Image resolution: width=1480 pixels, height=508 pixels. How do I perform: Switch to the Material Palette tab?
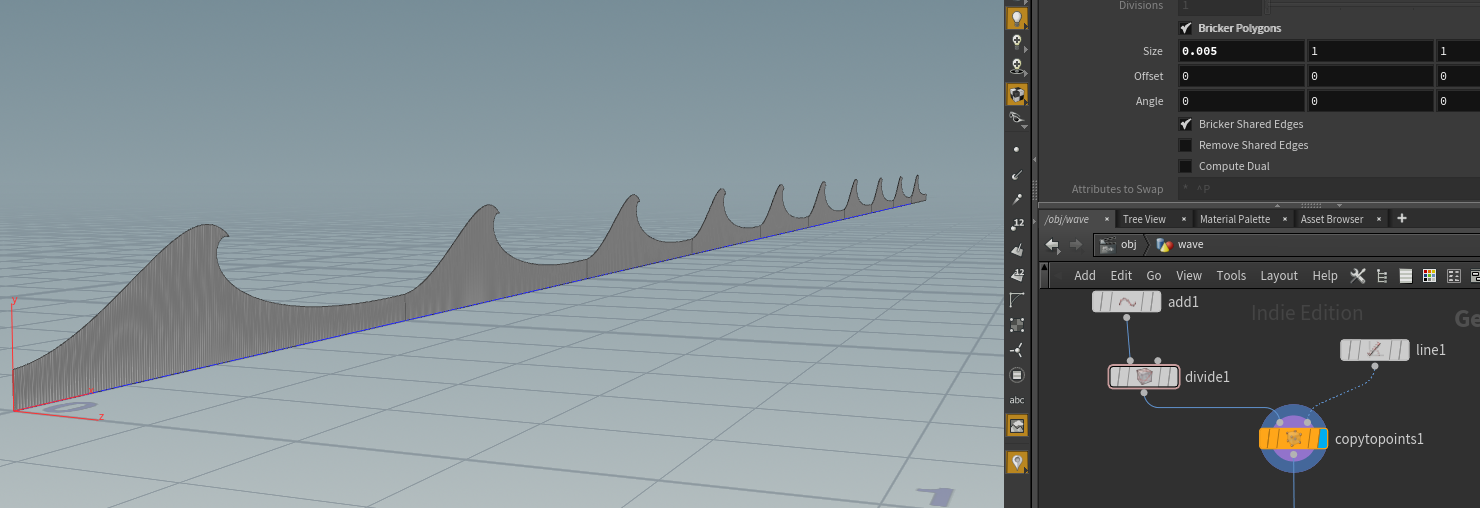click(1234, 219)
